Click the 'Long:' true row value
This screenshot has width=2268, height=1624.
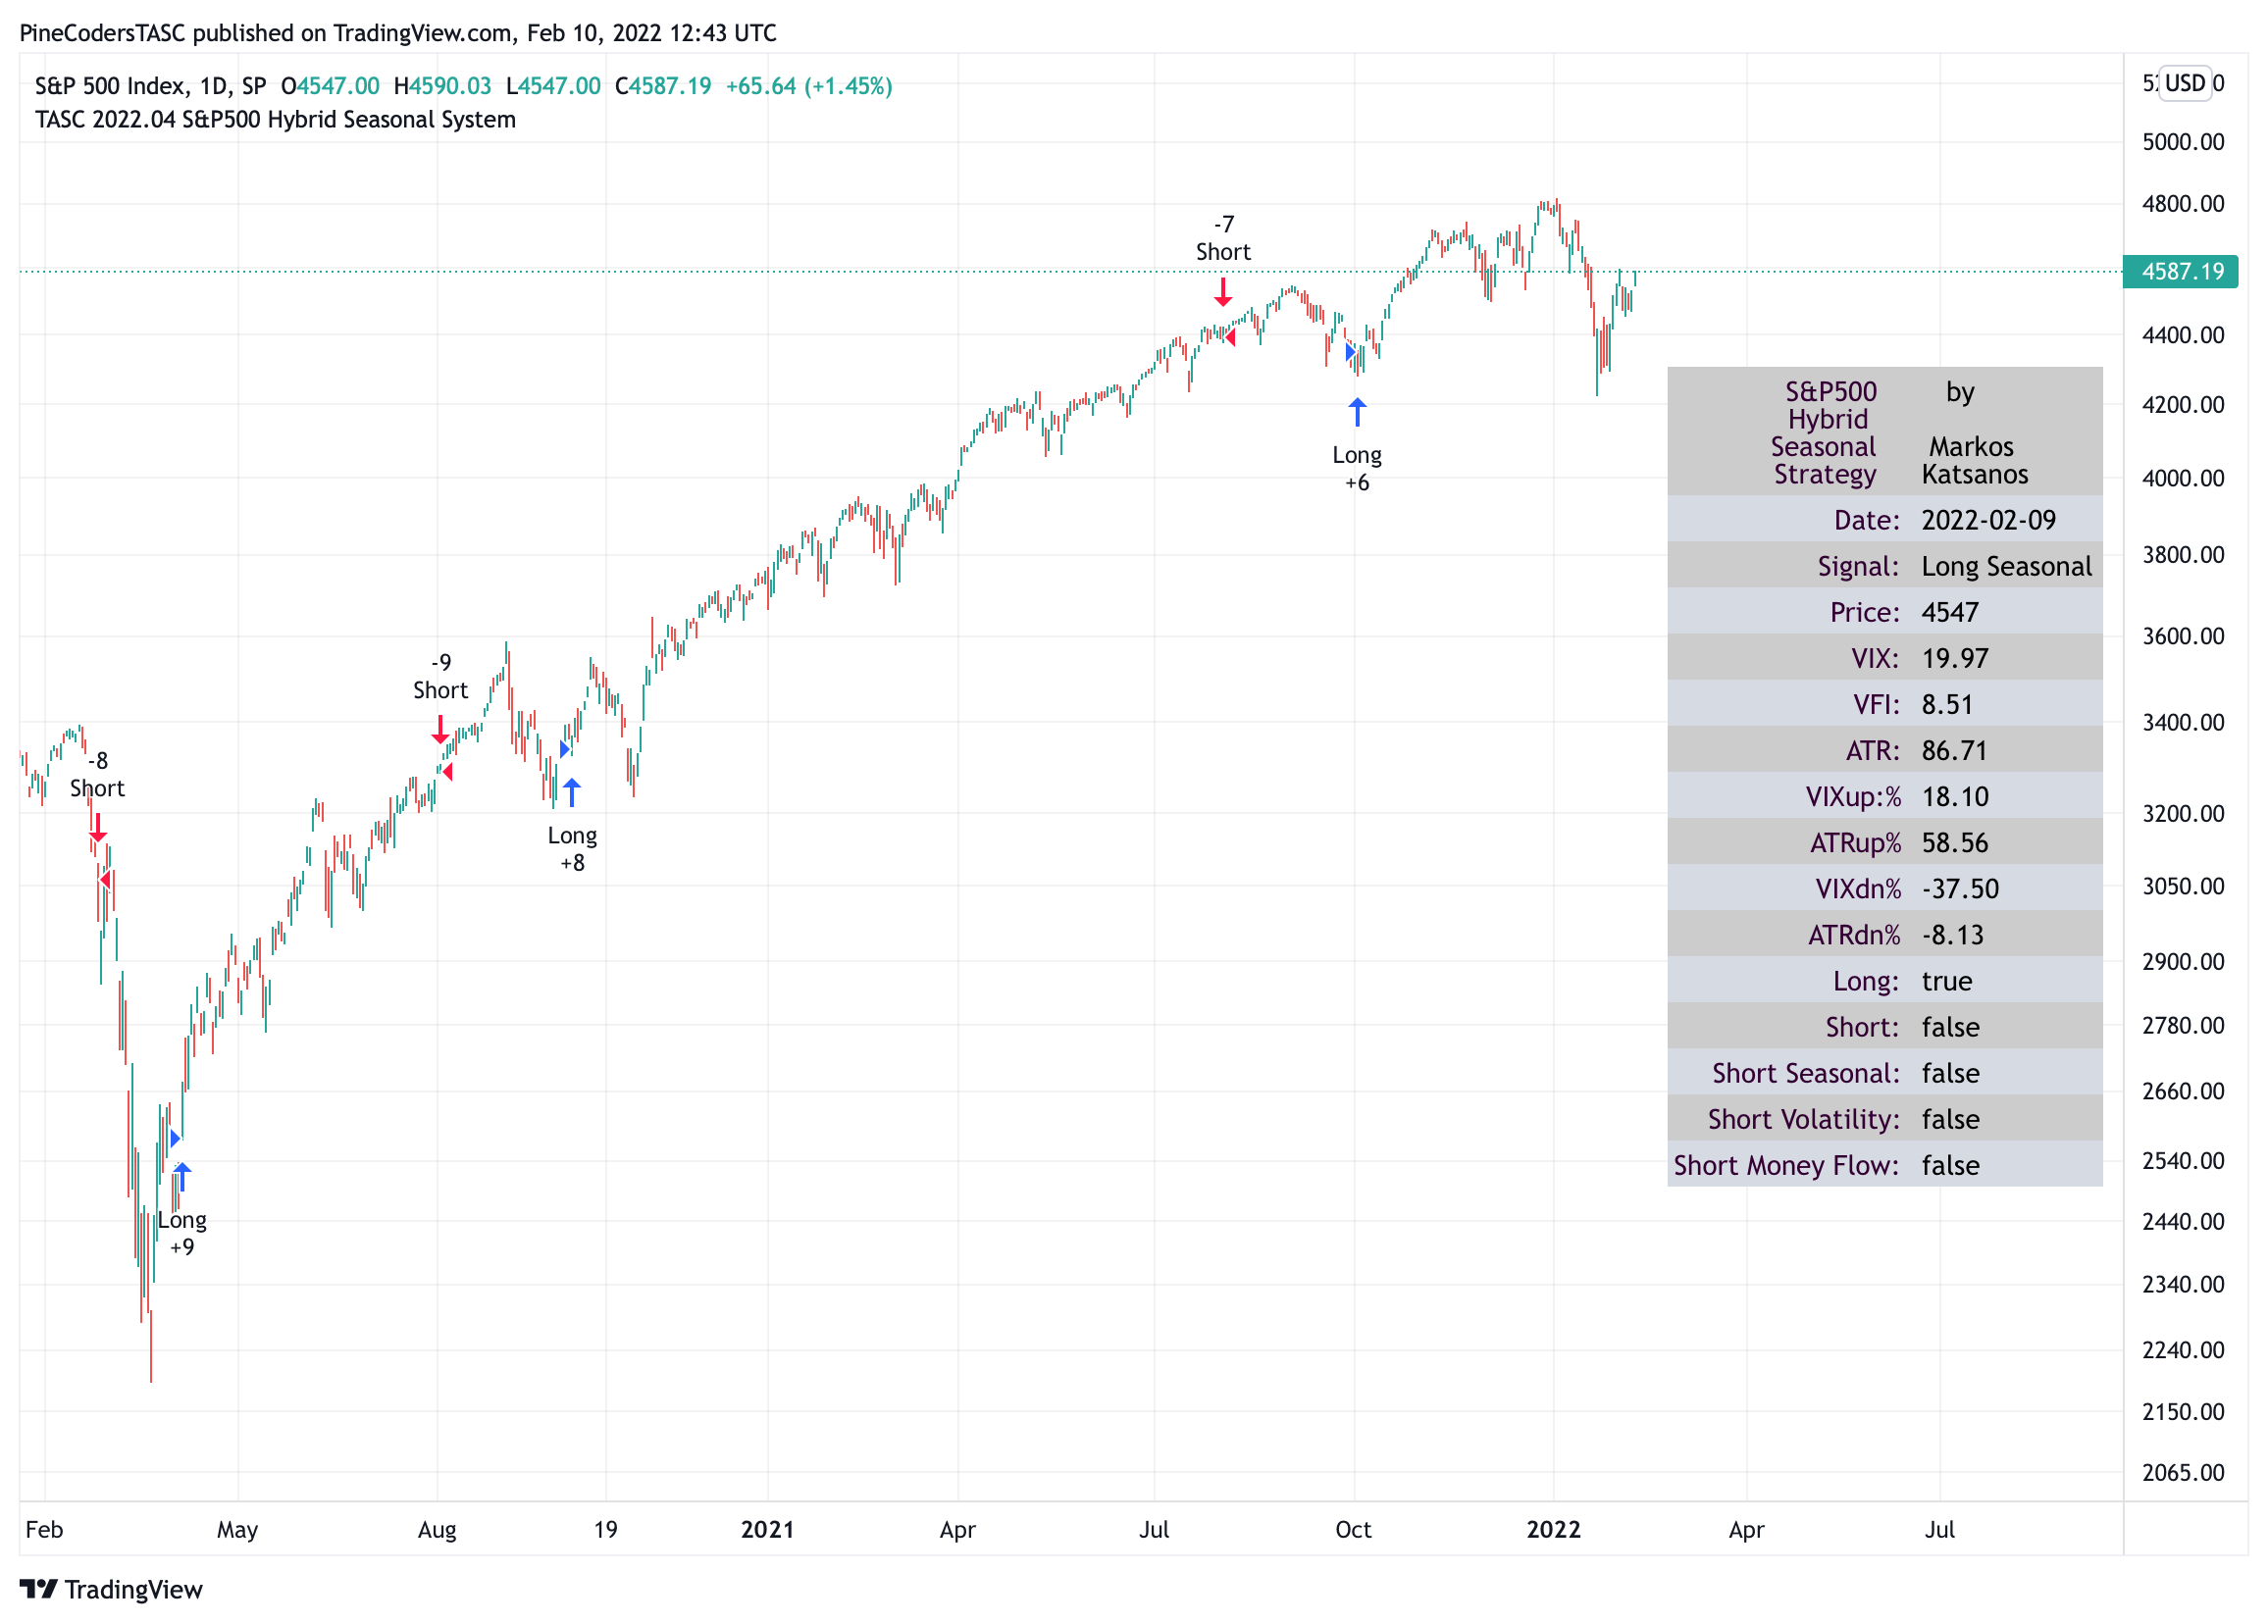[1946, 981]
